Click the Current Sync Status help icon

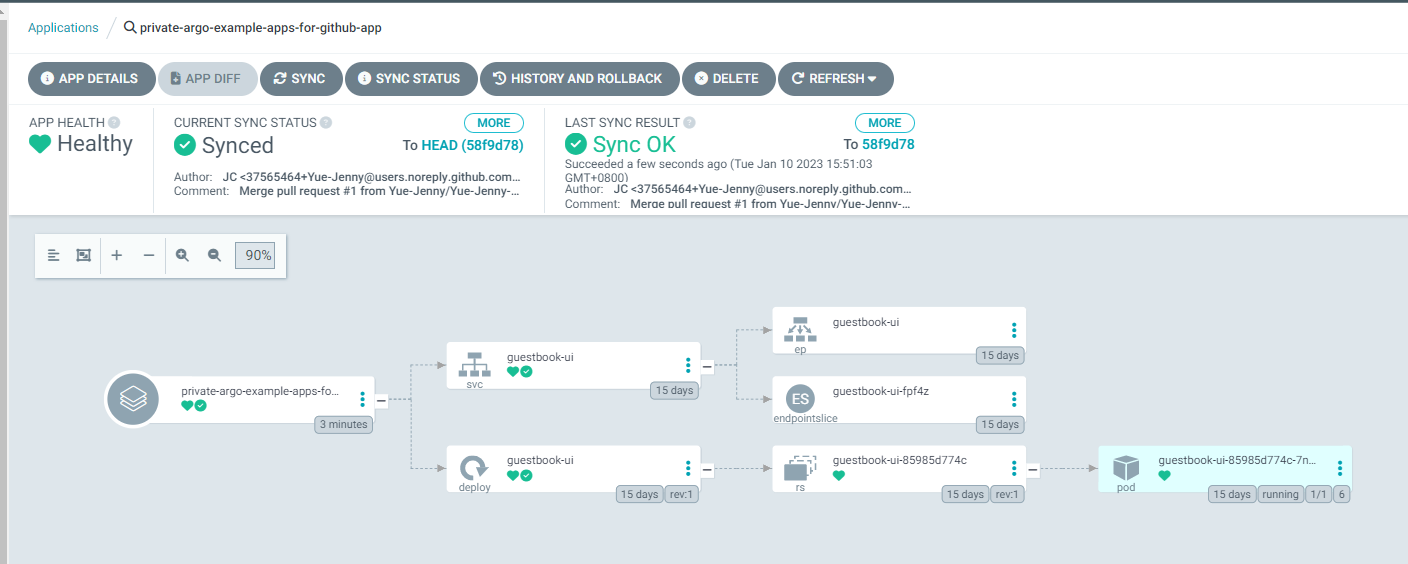[x=327, y=122]
